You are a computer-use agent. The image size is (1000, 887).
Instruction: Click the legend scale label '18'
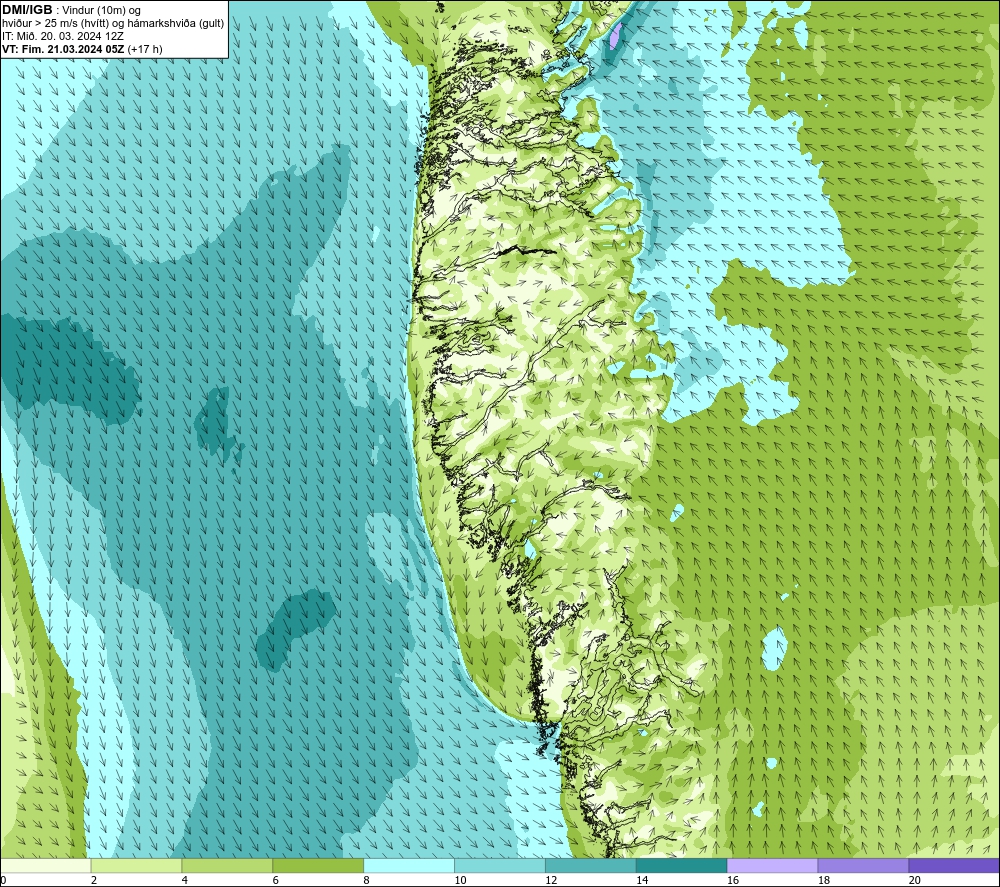823,880
